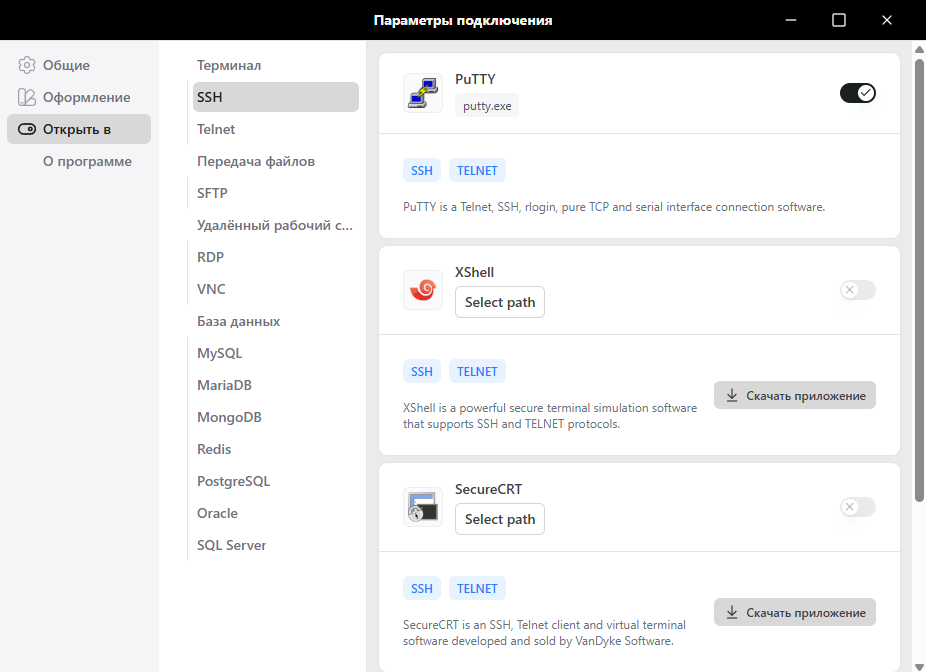Click the SSH tag in XShell card
This screenshot has height=672, width=926.
pos(422,371)
